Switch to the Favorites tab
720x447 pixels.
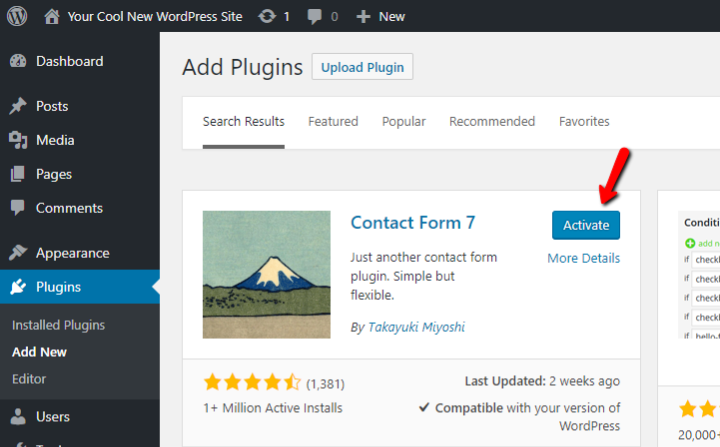pos(584,121)
